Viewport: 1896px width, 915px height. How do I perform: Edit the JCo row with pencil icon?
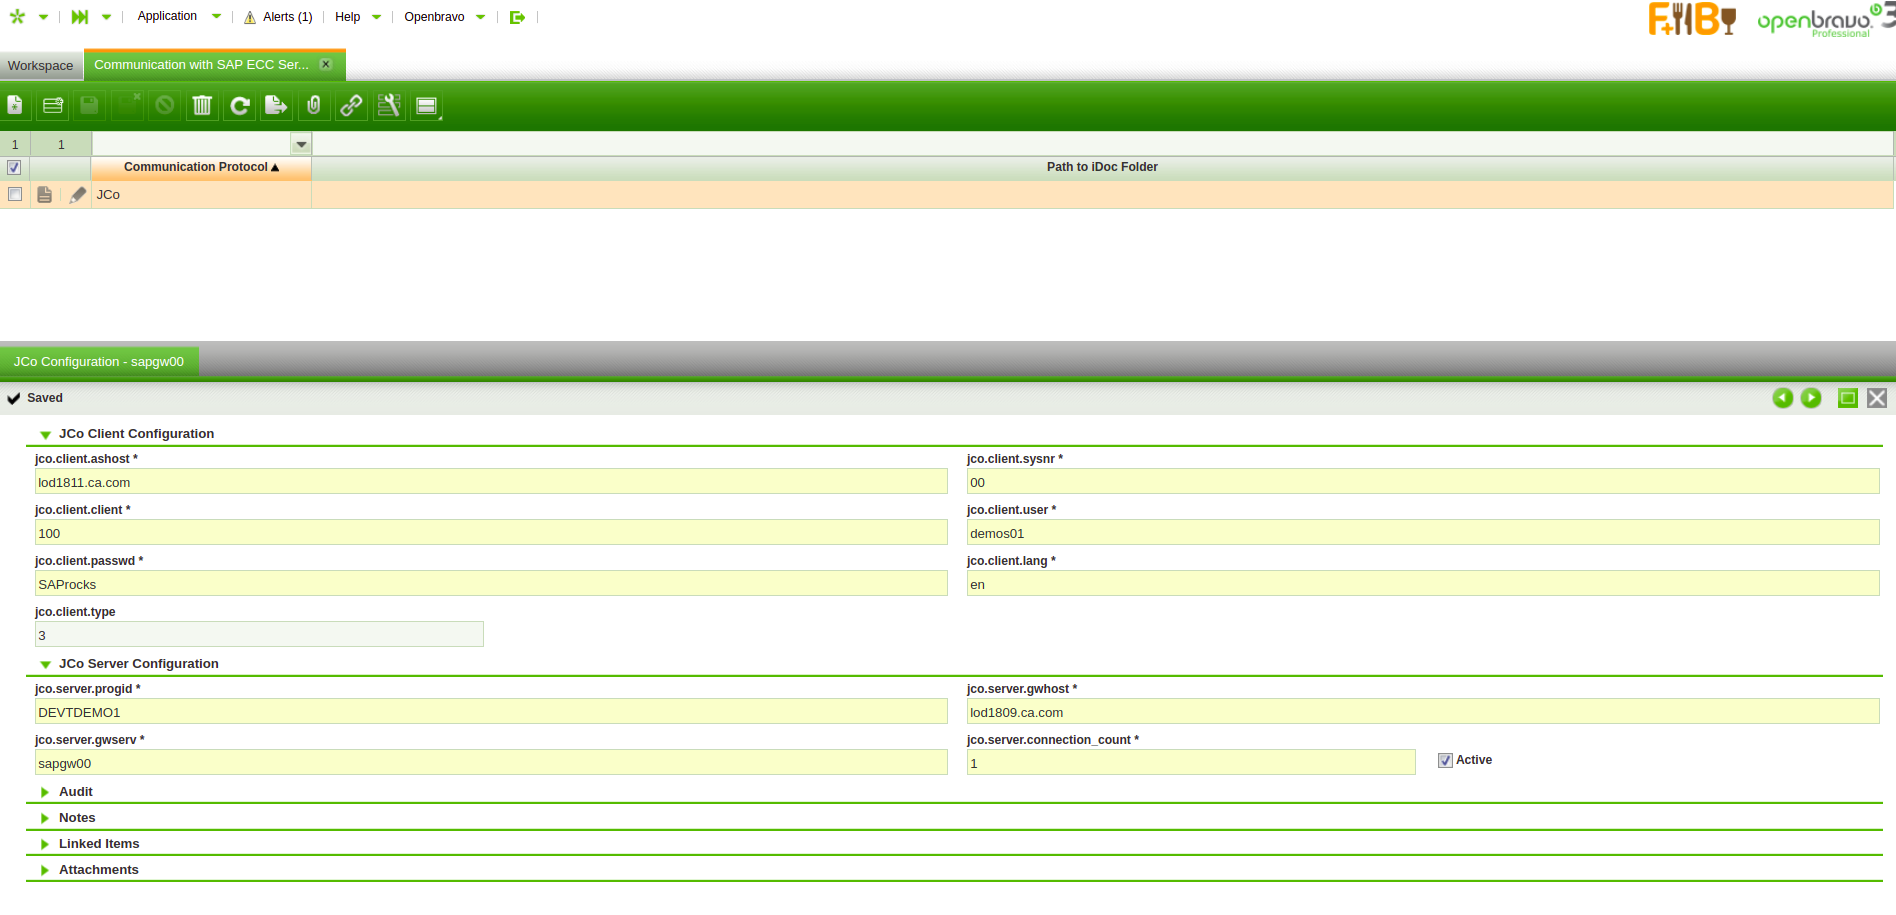(x=78, y=195)
